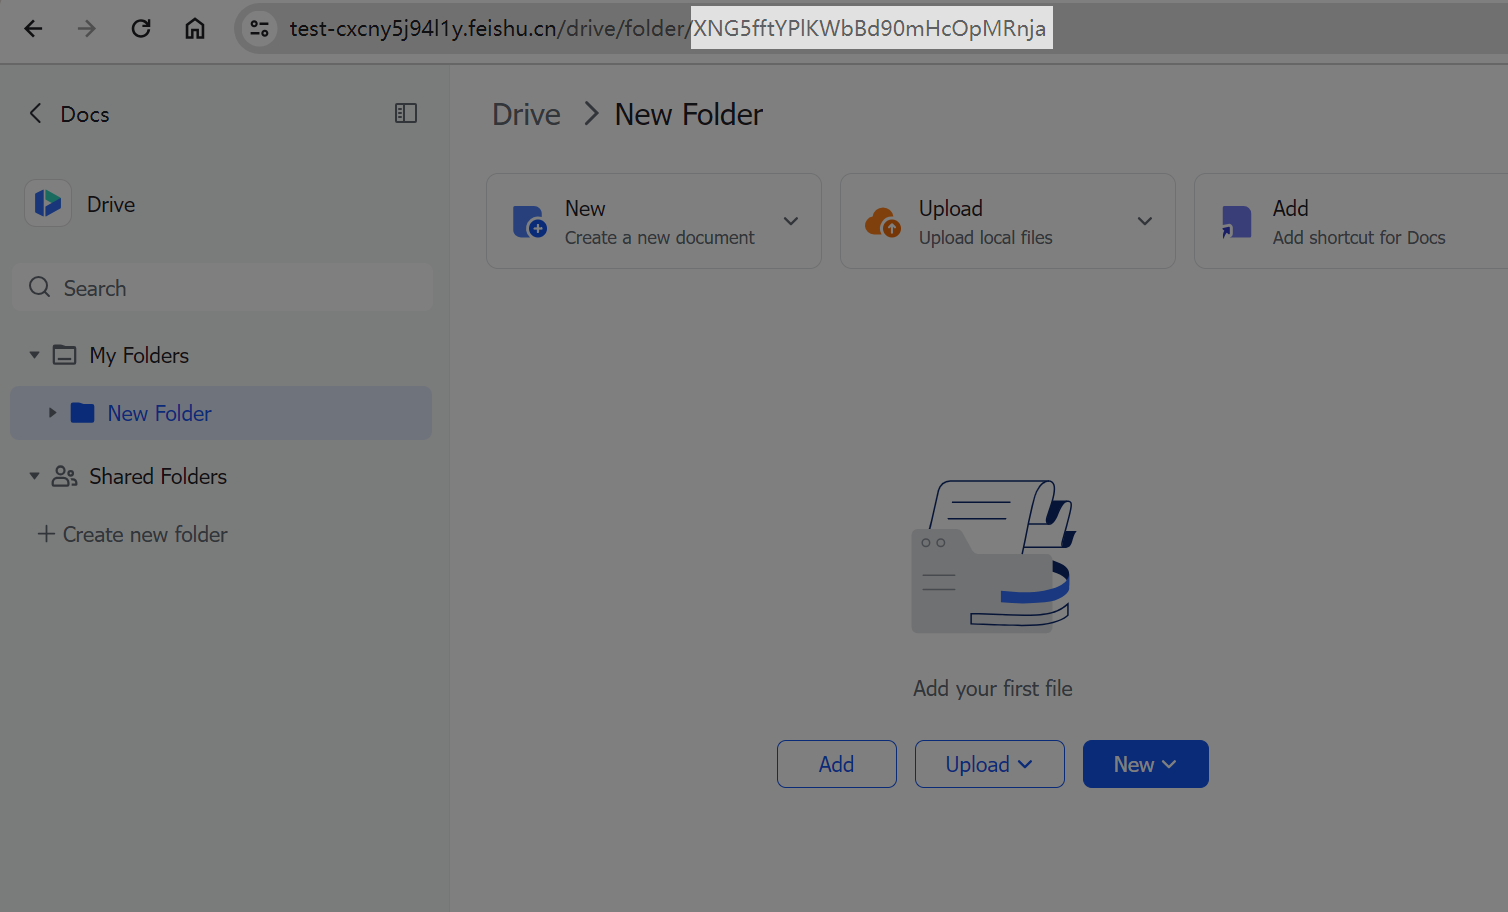
Task: Go to the browser home page
Action: coord(195,29)
